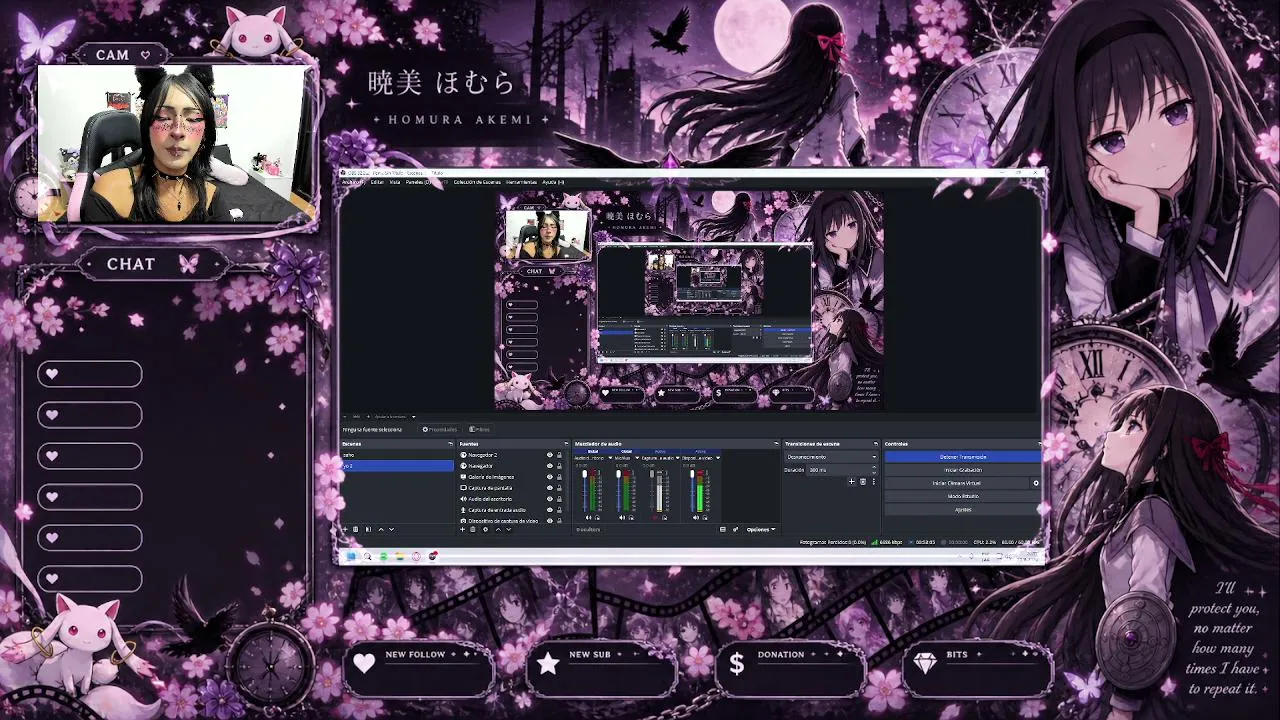Move the scene up in Escenas panel

coord(380,529)
